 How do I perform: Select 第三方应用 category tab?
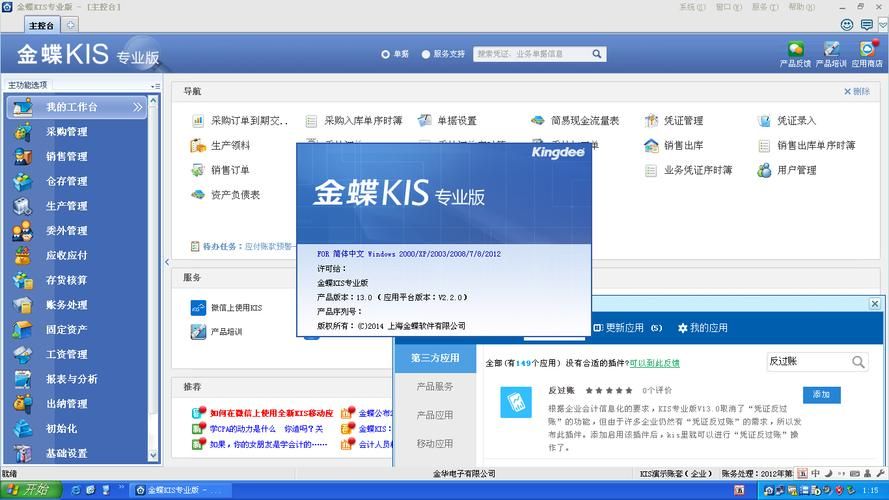[435, 358]
